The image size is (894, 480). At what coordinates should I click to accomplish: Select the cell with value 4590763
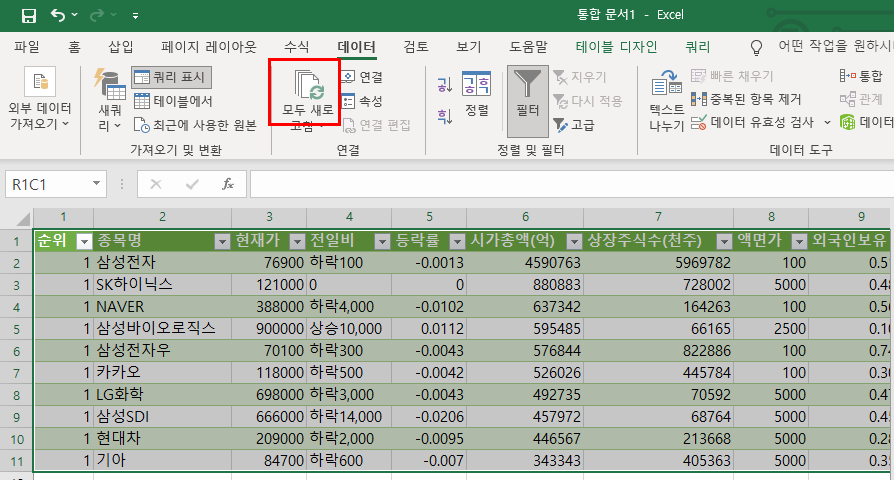[525, 263]
